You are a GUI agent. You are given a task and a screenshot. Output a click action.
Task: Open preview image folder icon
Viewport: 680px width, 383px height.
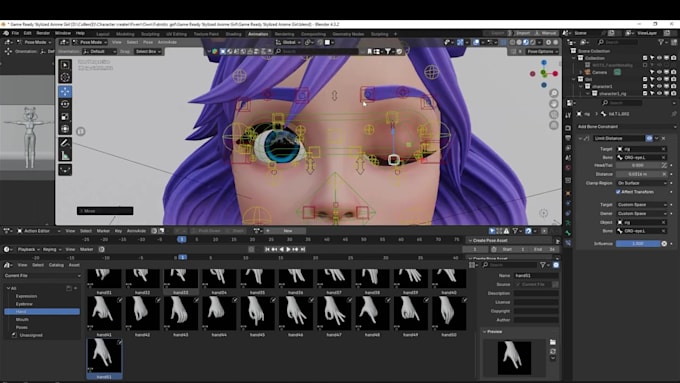pyautogui.click(x=552, y=342)
